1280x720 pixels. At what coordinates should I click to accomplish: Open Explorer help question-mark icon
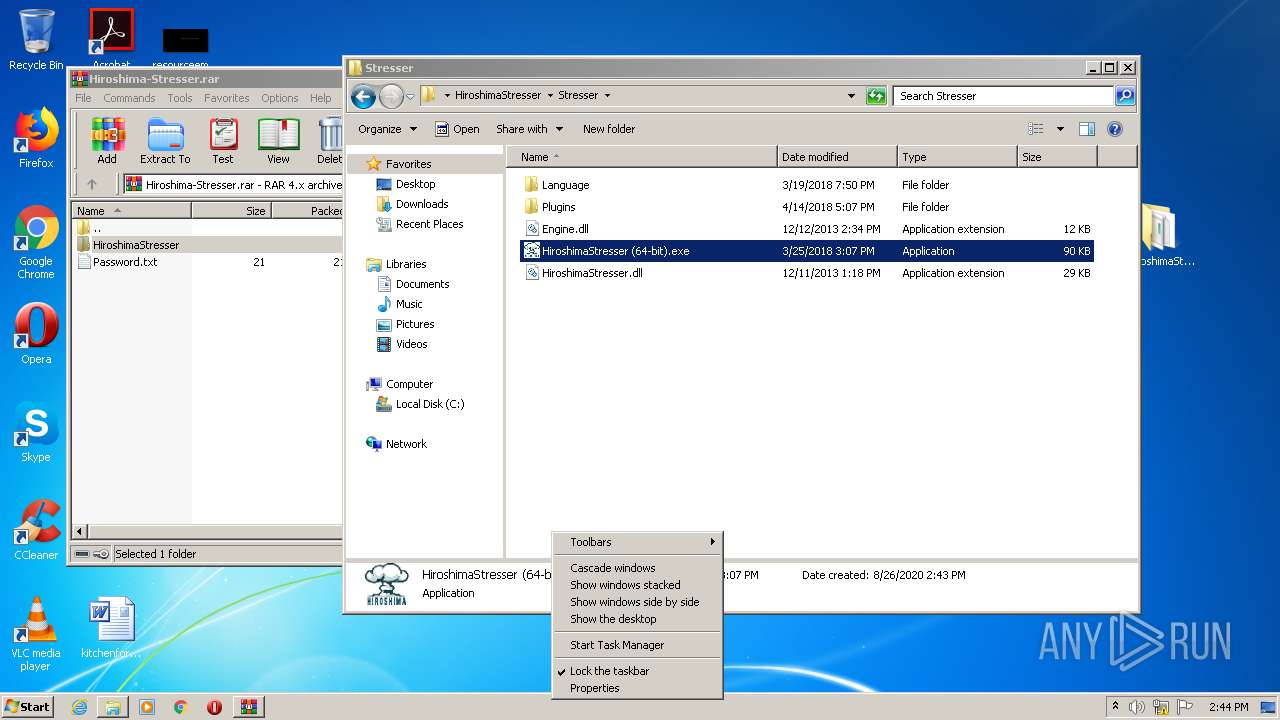click(x=1115, y=129)
